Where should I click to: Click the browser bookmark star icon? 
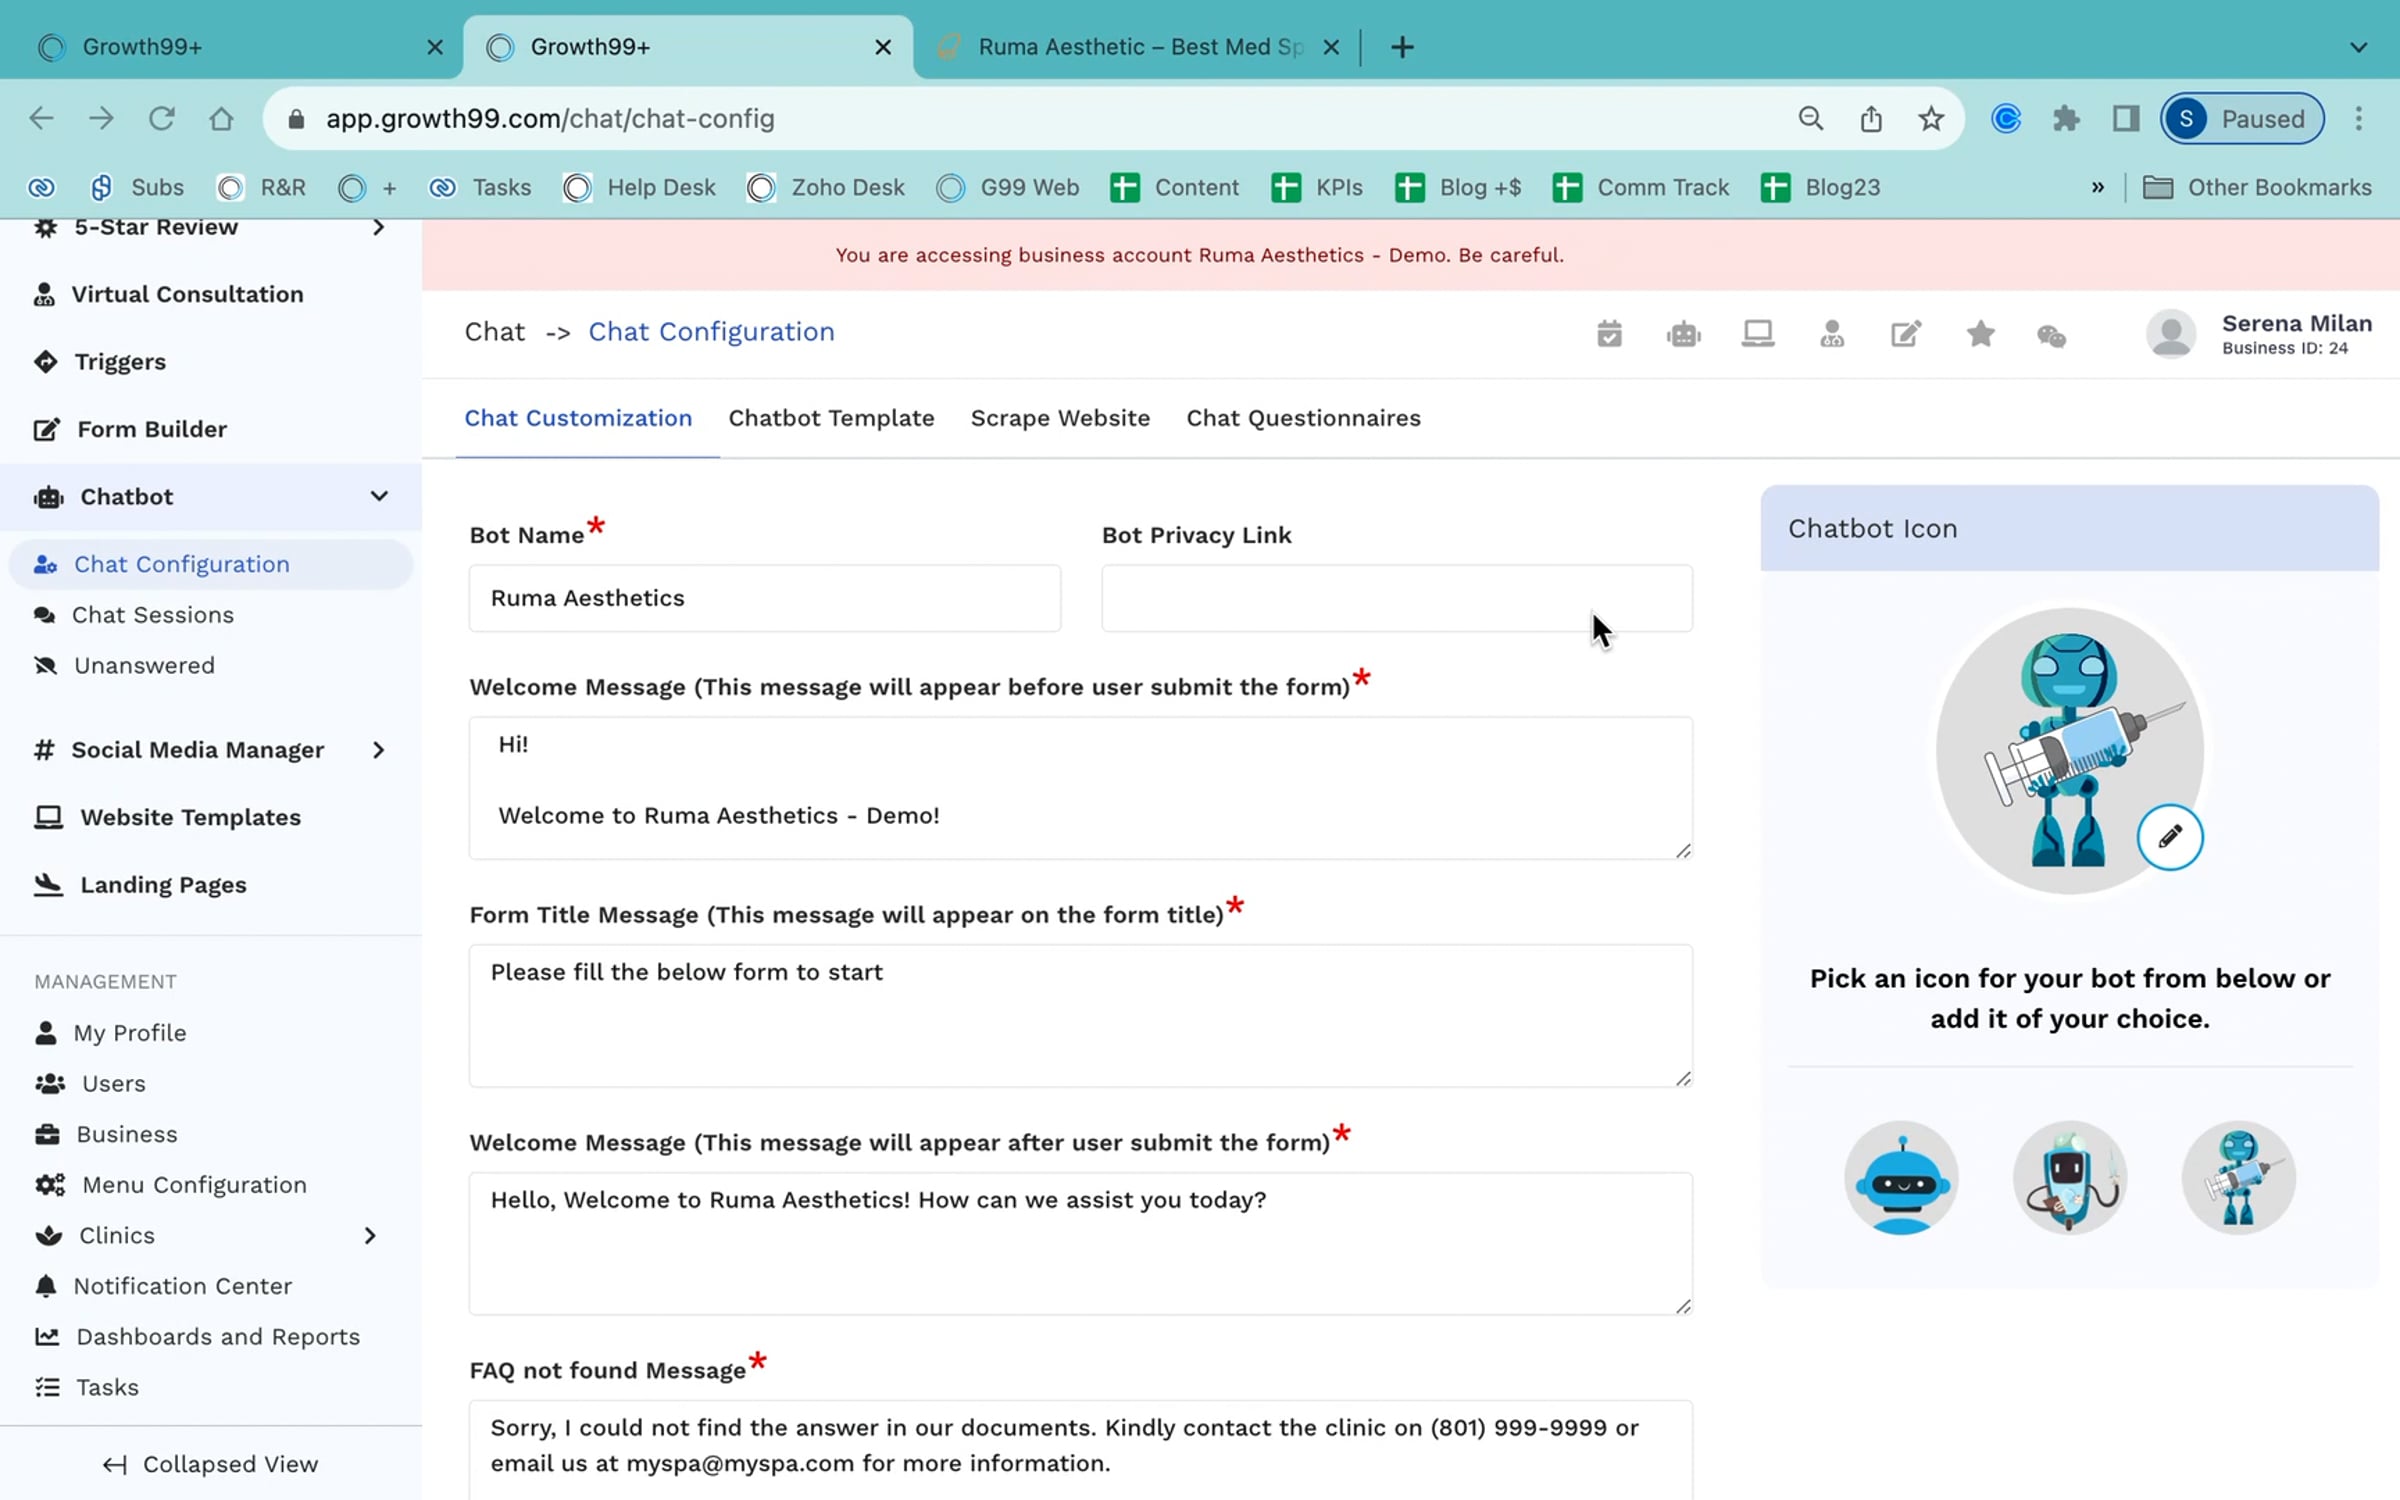click(1931, 119)
